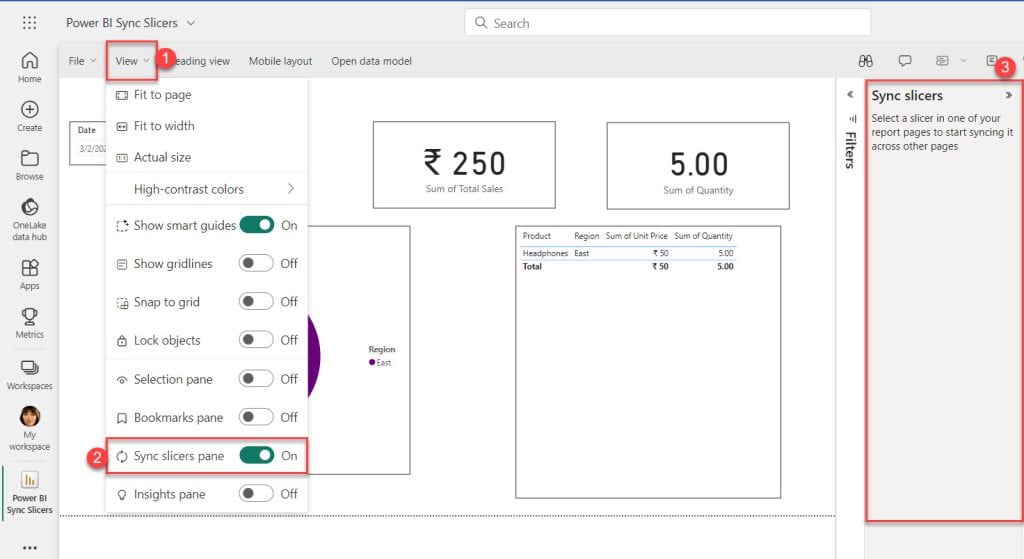Image resolution: width=1024 pixels, height=559 pixels.
Task: Click the Bookmarks pane bookmark icon
Action: [122, 418]
